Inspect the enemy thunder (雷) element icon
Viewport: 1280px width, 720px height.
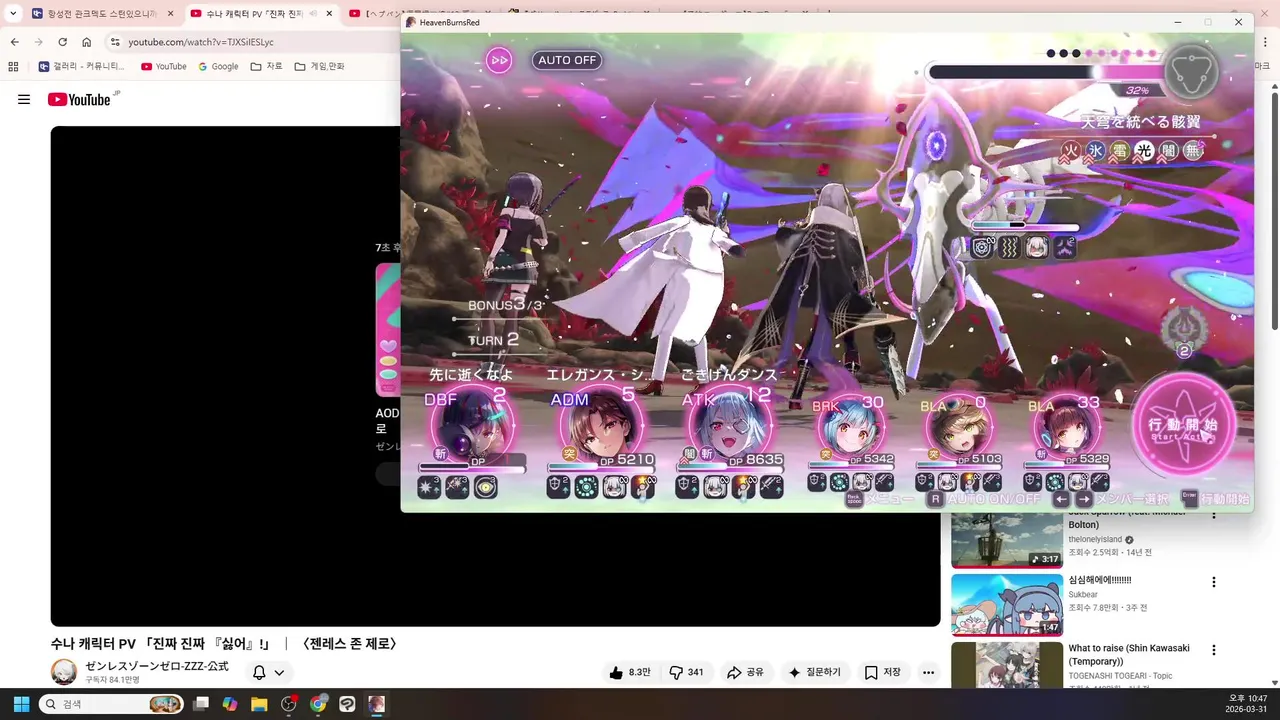(x=1120, y=152)
